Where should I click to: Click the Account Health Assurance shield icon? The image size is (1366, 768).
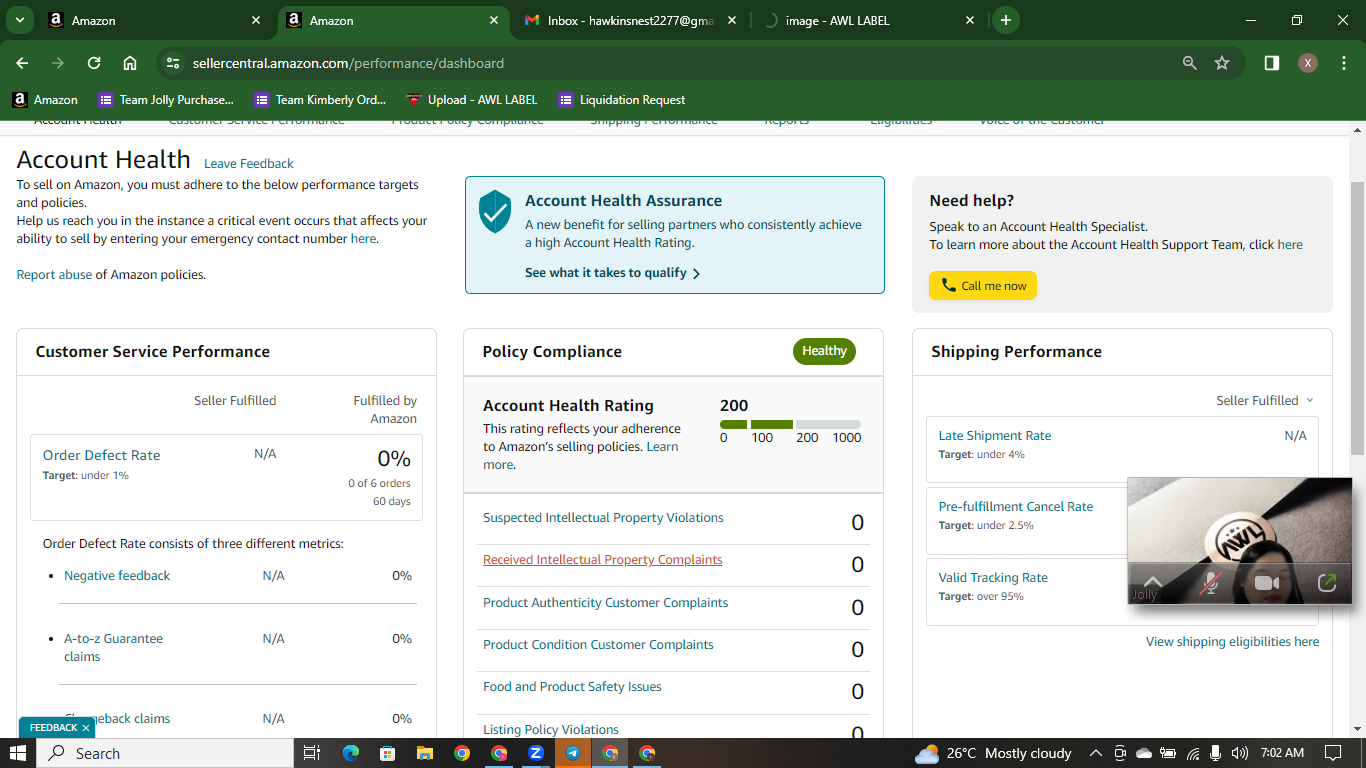[x=495, y=212]
